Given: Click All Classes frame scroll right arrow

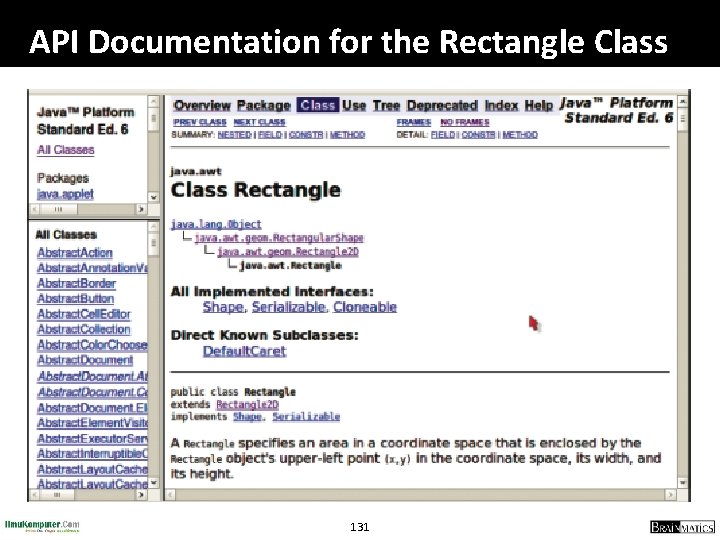Looking at the screenshot, I should 141,495.
